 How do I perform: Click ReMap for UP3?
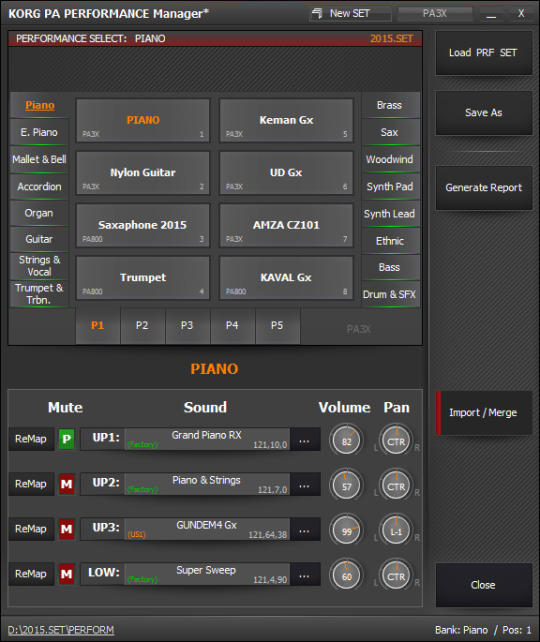click(x=31, y=529)
